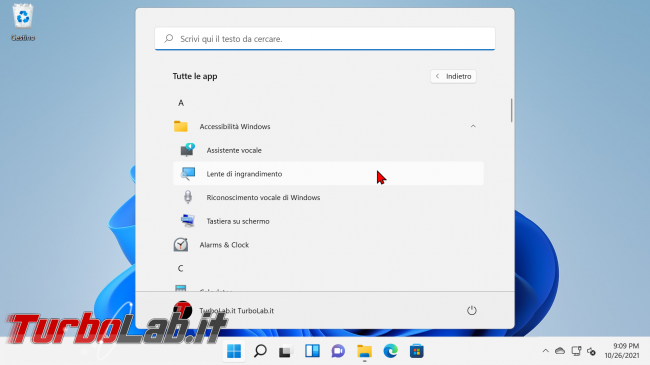Open the Accessibilità Windows folder icon
Image resolution: width=650 pixels, height=365 pixels.
[x=181, y=126]
